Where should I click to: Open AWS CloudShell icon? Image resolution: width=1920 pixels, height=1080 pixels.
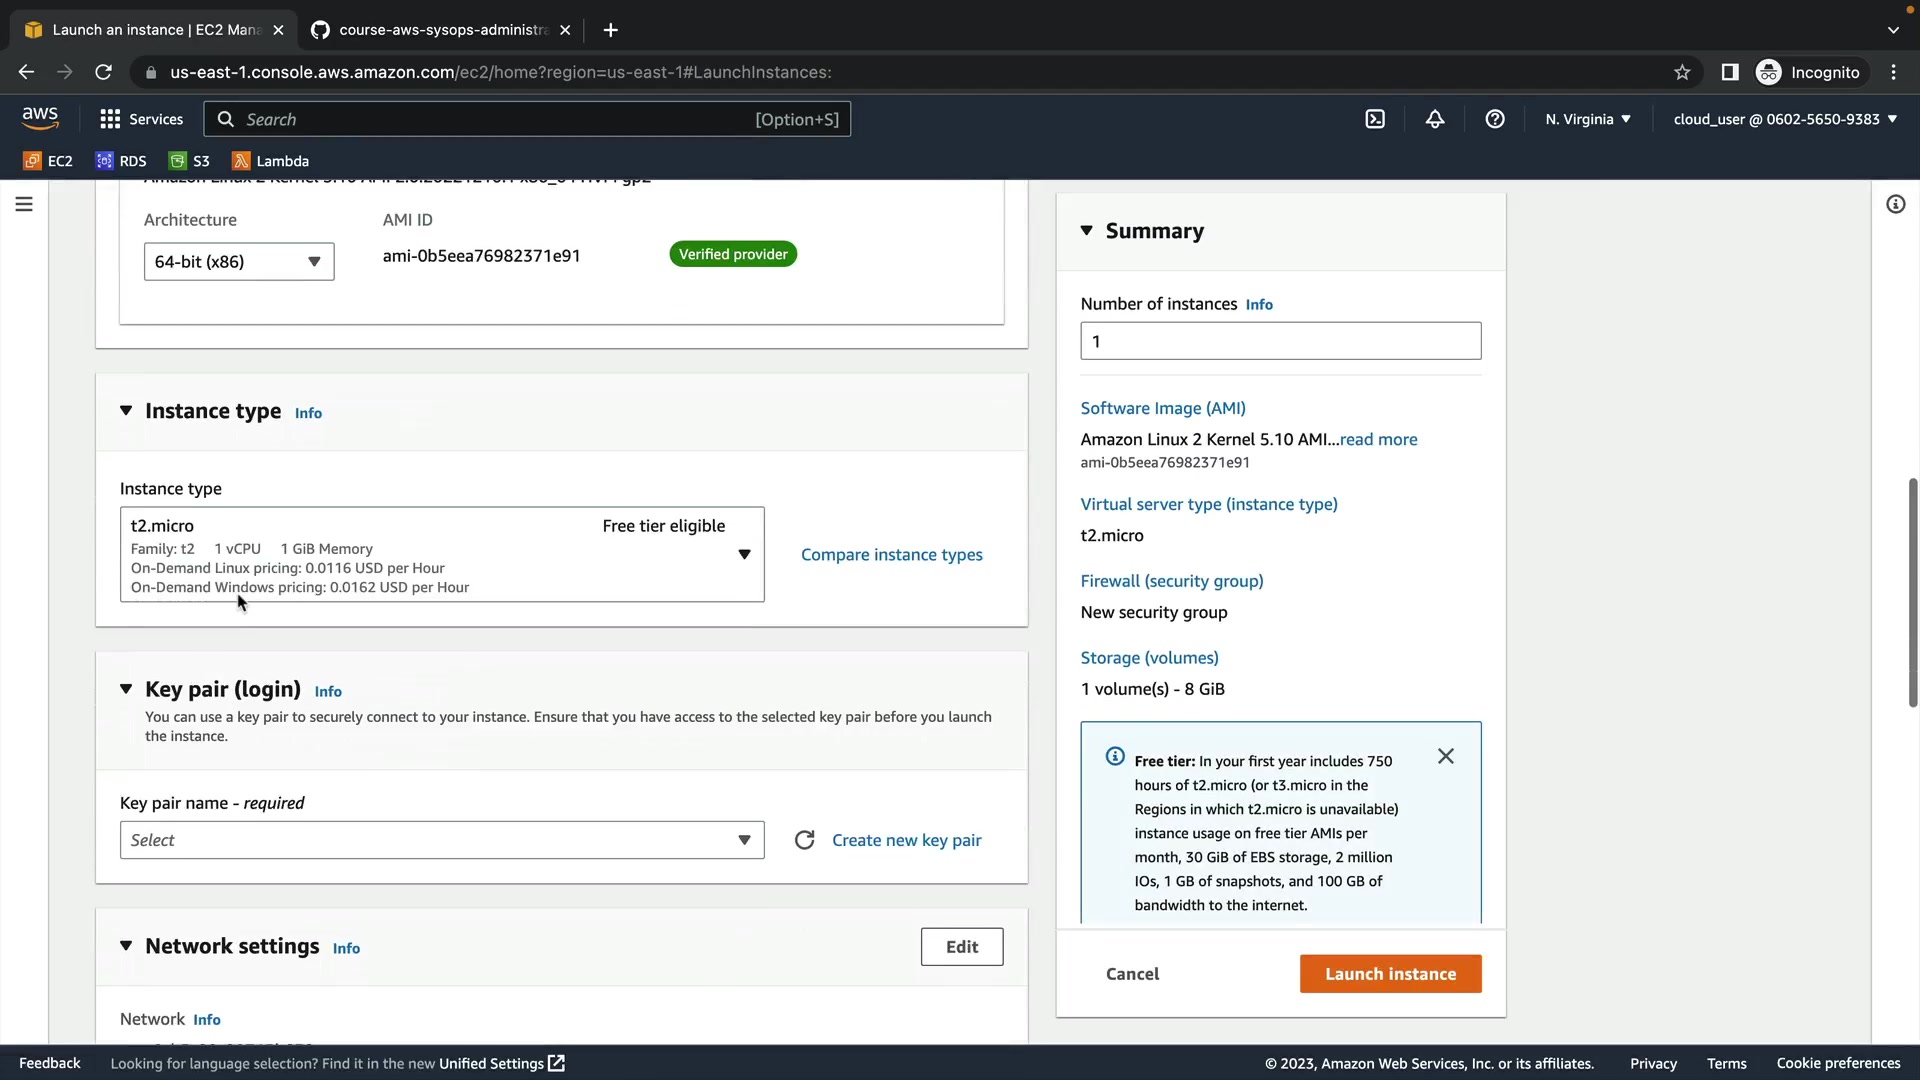point(1375,119)
